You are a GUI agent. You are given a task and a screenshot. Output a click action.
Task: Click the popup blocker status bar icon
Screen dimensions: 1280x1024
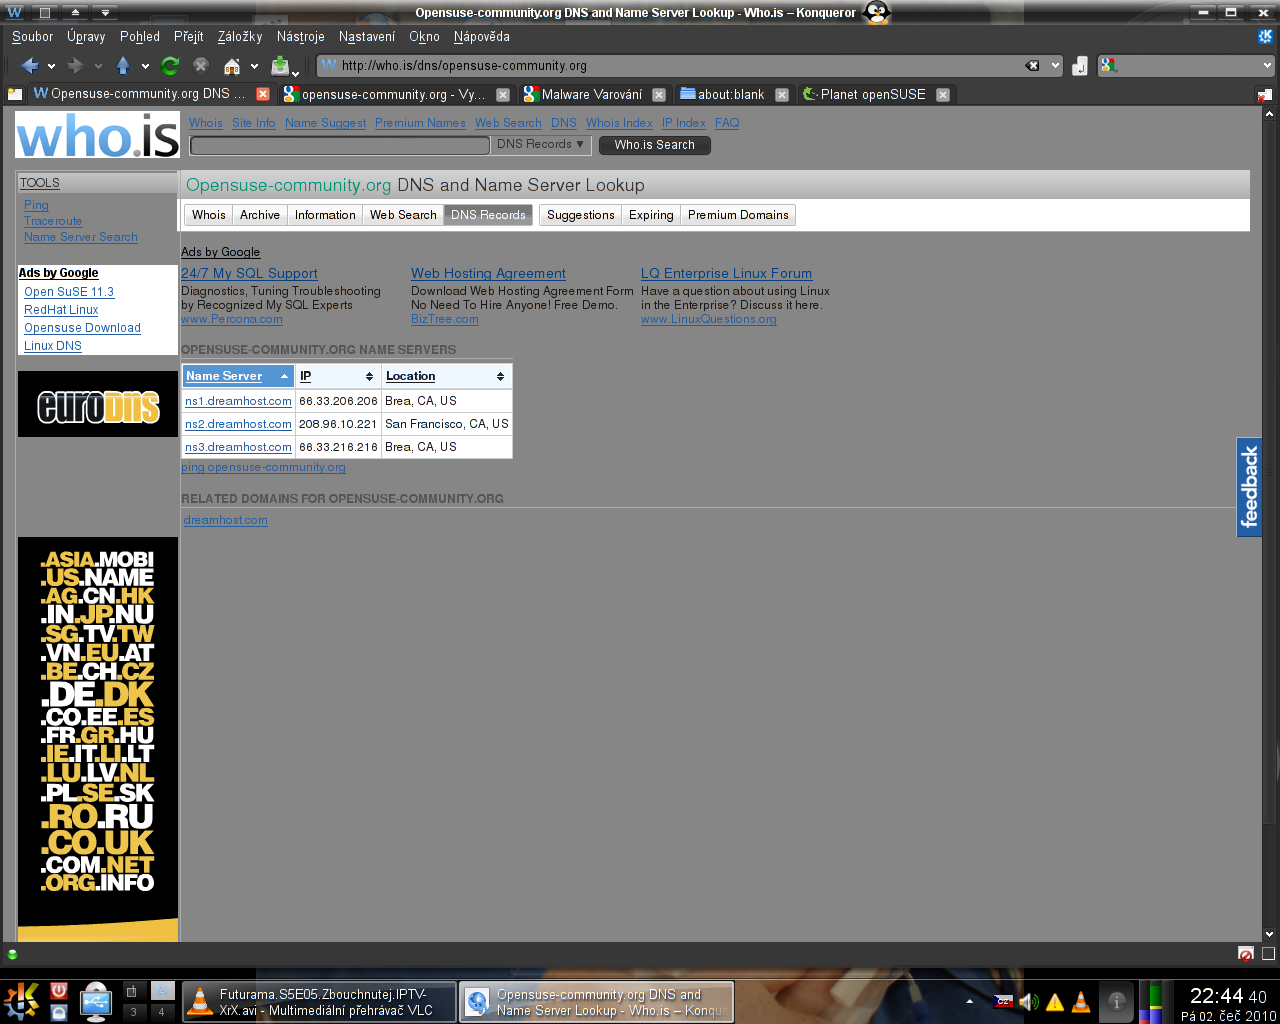coord(1246,954)
